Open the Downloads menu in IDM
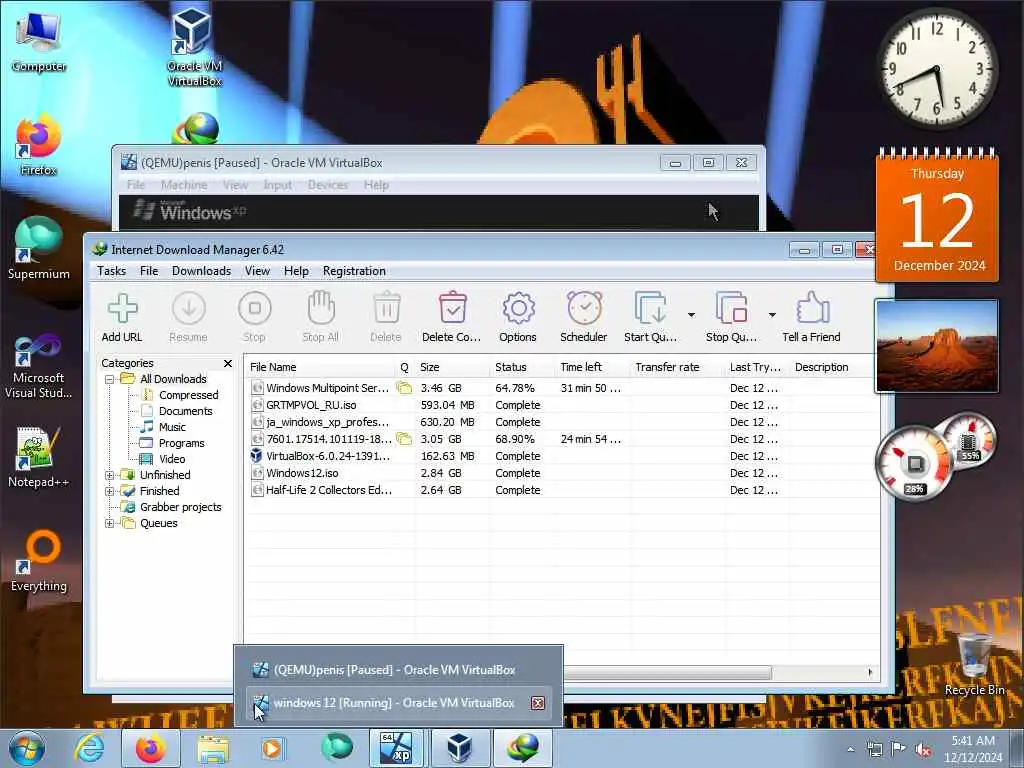Screen dimensions: 1024x768 coord(201,271)
